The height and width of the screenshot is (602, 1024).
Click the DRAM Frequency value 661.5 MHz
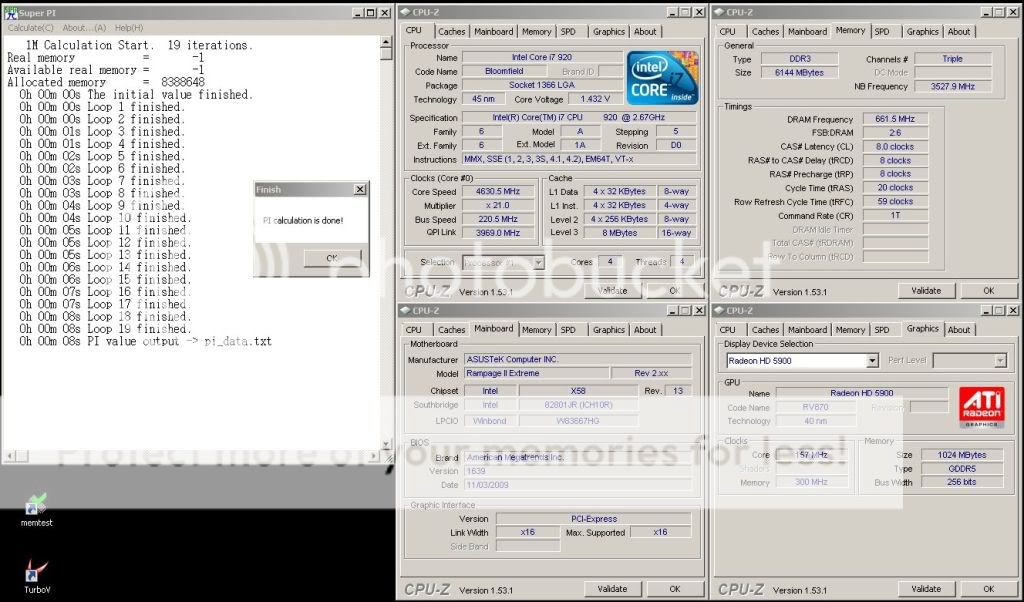[895, 119]
